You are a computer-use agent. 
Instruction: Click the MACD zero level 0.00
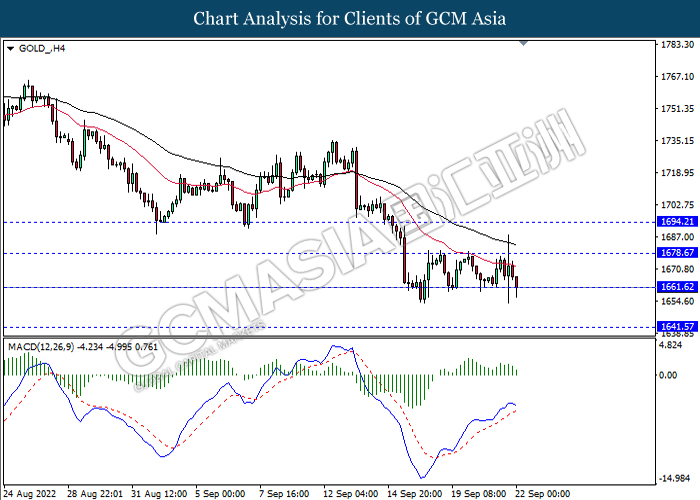point(668,375)
